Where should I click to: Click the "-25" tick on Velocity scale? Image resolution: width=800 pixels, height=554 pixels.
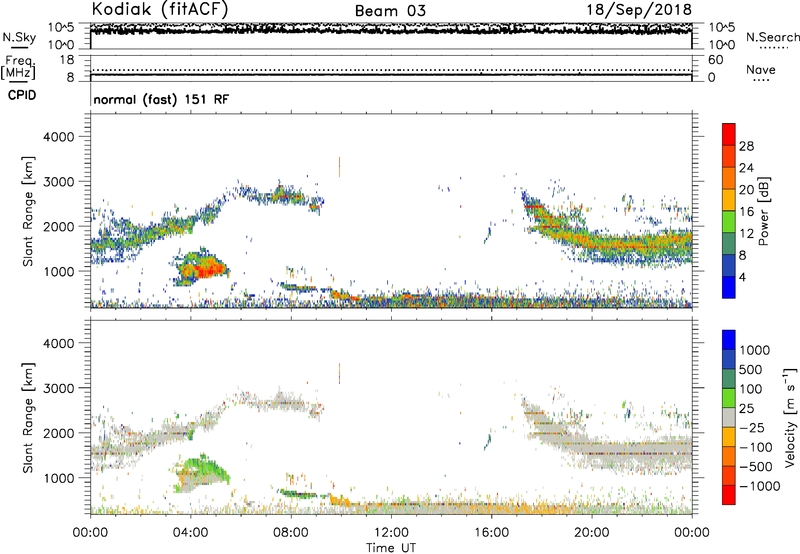(752, 428)
